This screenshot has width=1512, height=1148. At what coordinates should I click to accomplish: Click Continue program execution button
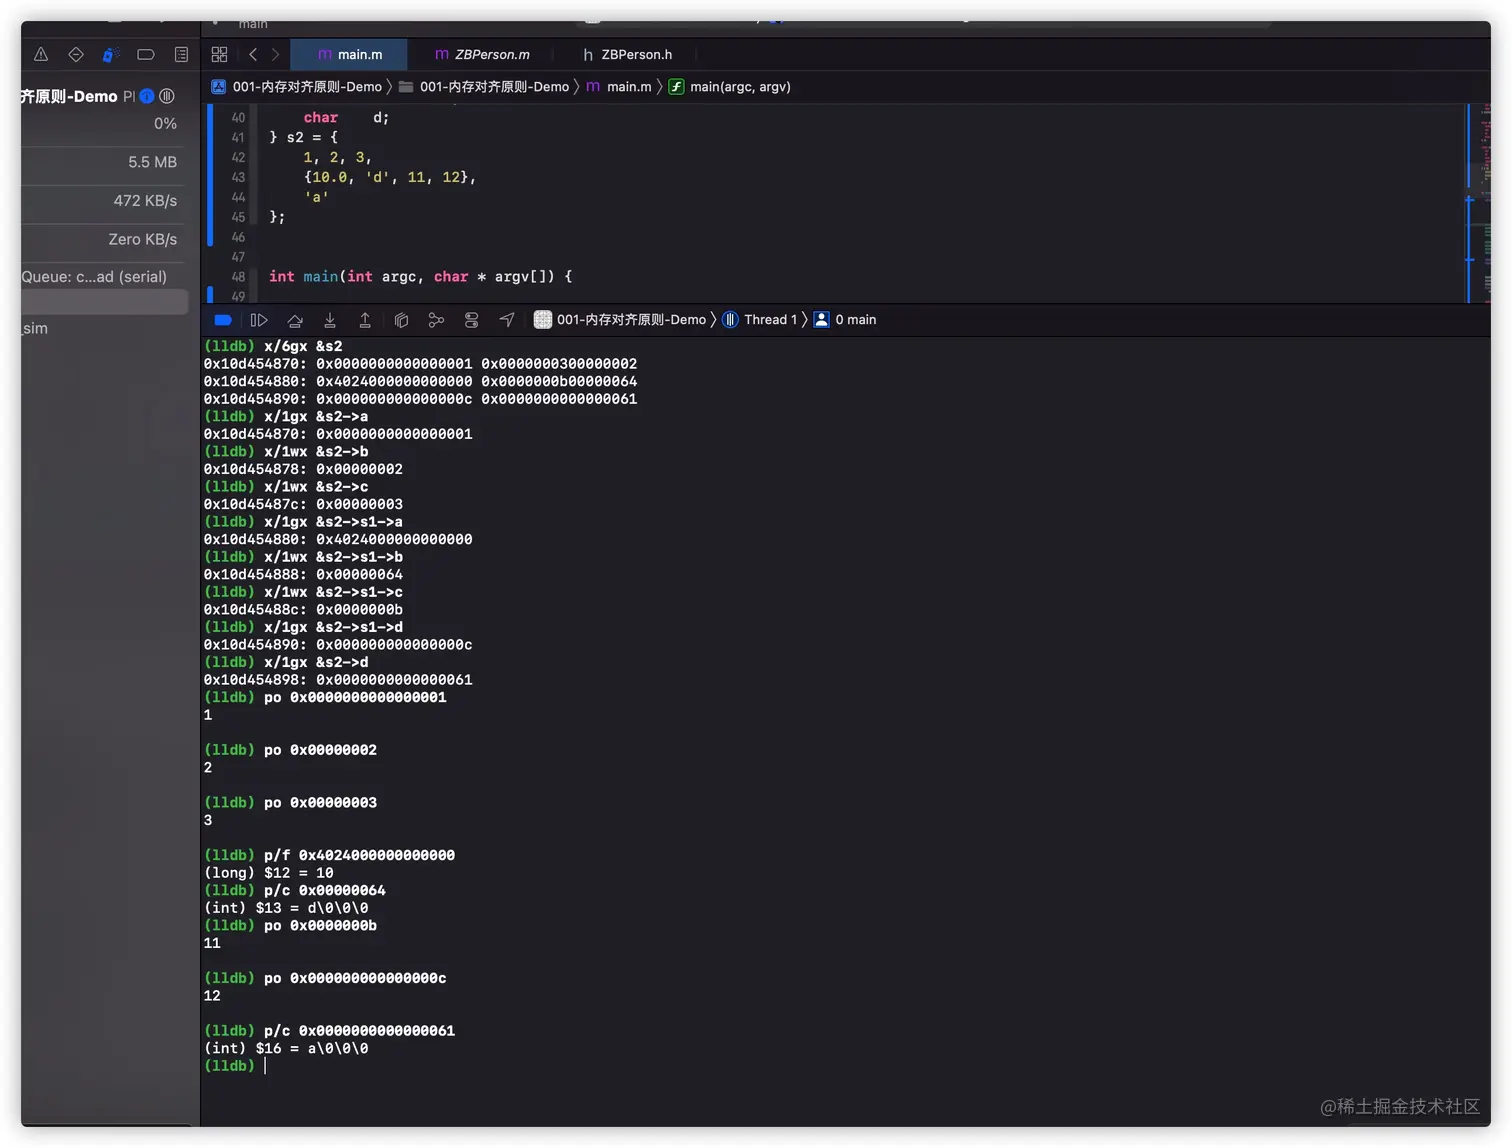pyautogui.click(x=259, y=320)
